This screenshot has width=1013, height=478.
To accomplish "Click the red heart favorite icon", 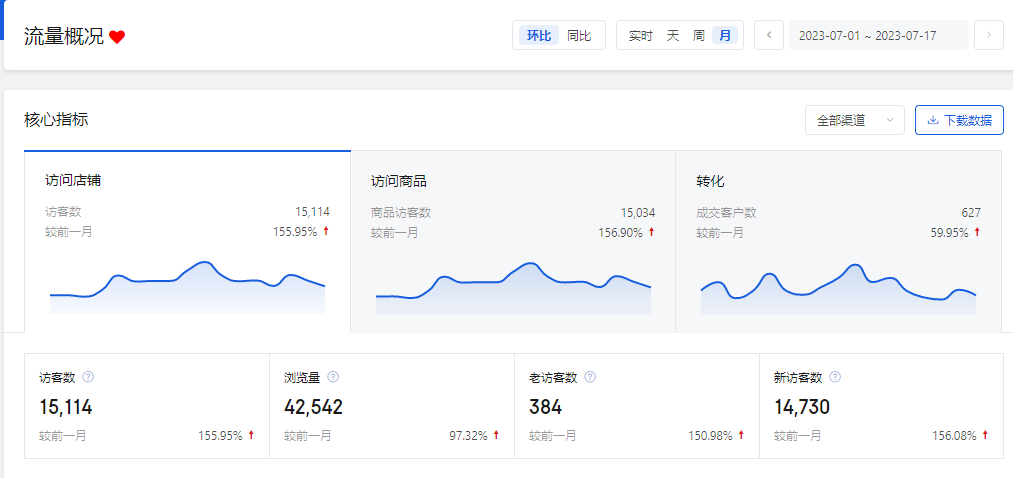I will tap(117, 37).
